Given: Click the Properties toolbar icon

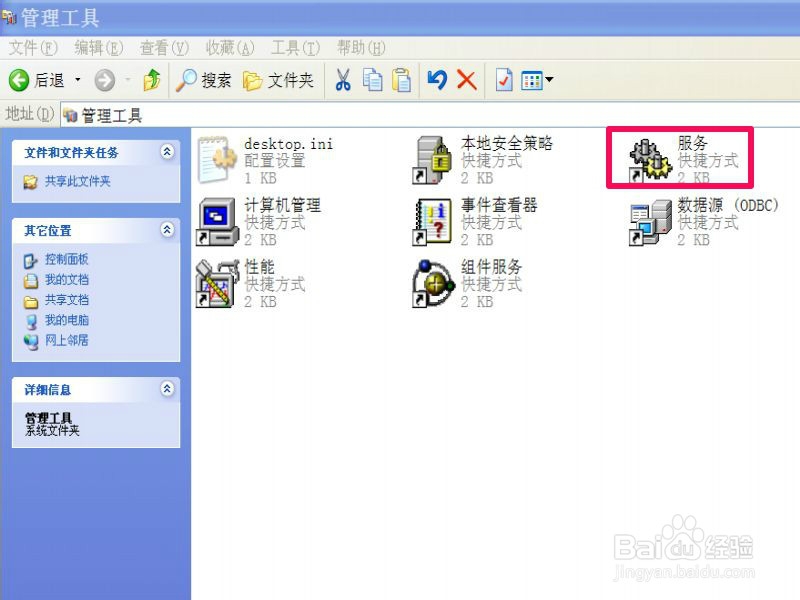Looking at the screenshot, I should [x=504, y=80].
